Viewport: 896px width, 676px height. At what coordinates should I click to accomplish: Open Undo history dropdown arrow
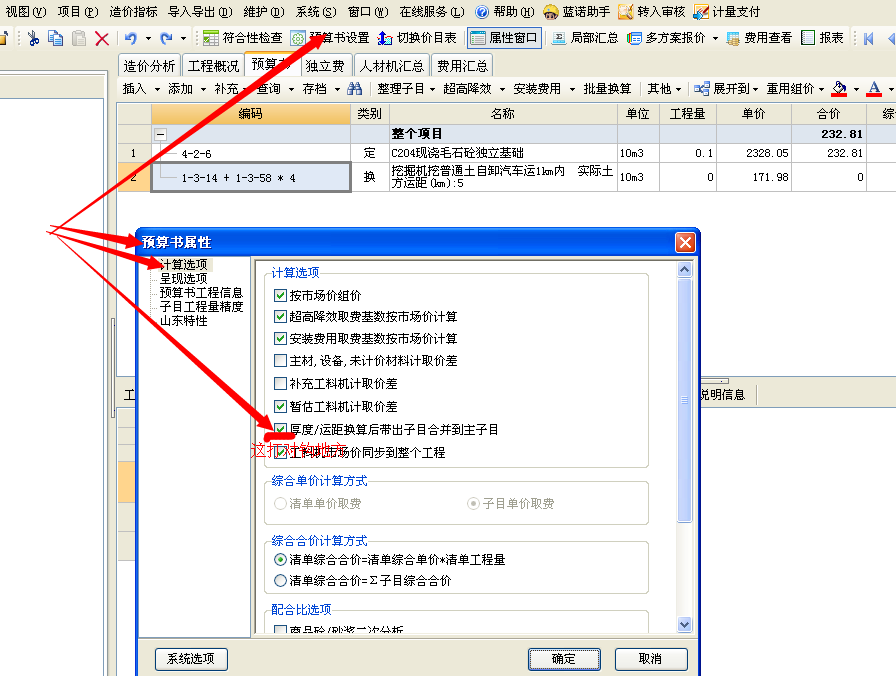[x=148, y=39]
